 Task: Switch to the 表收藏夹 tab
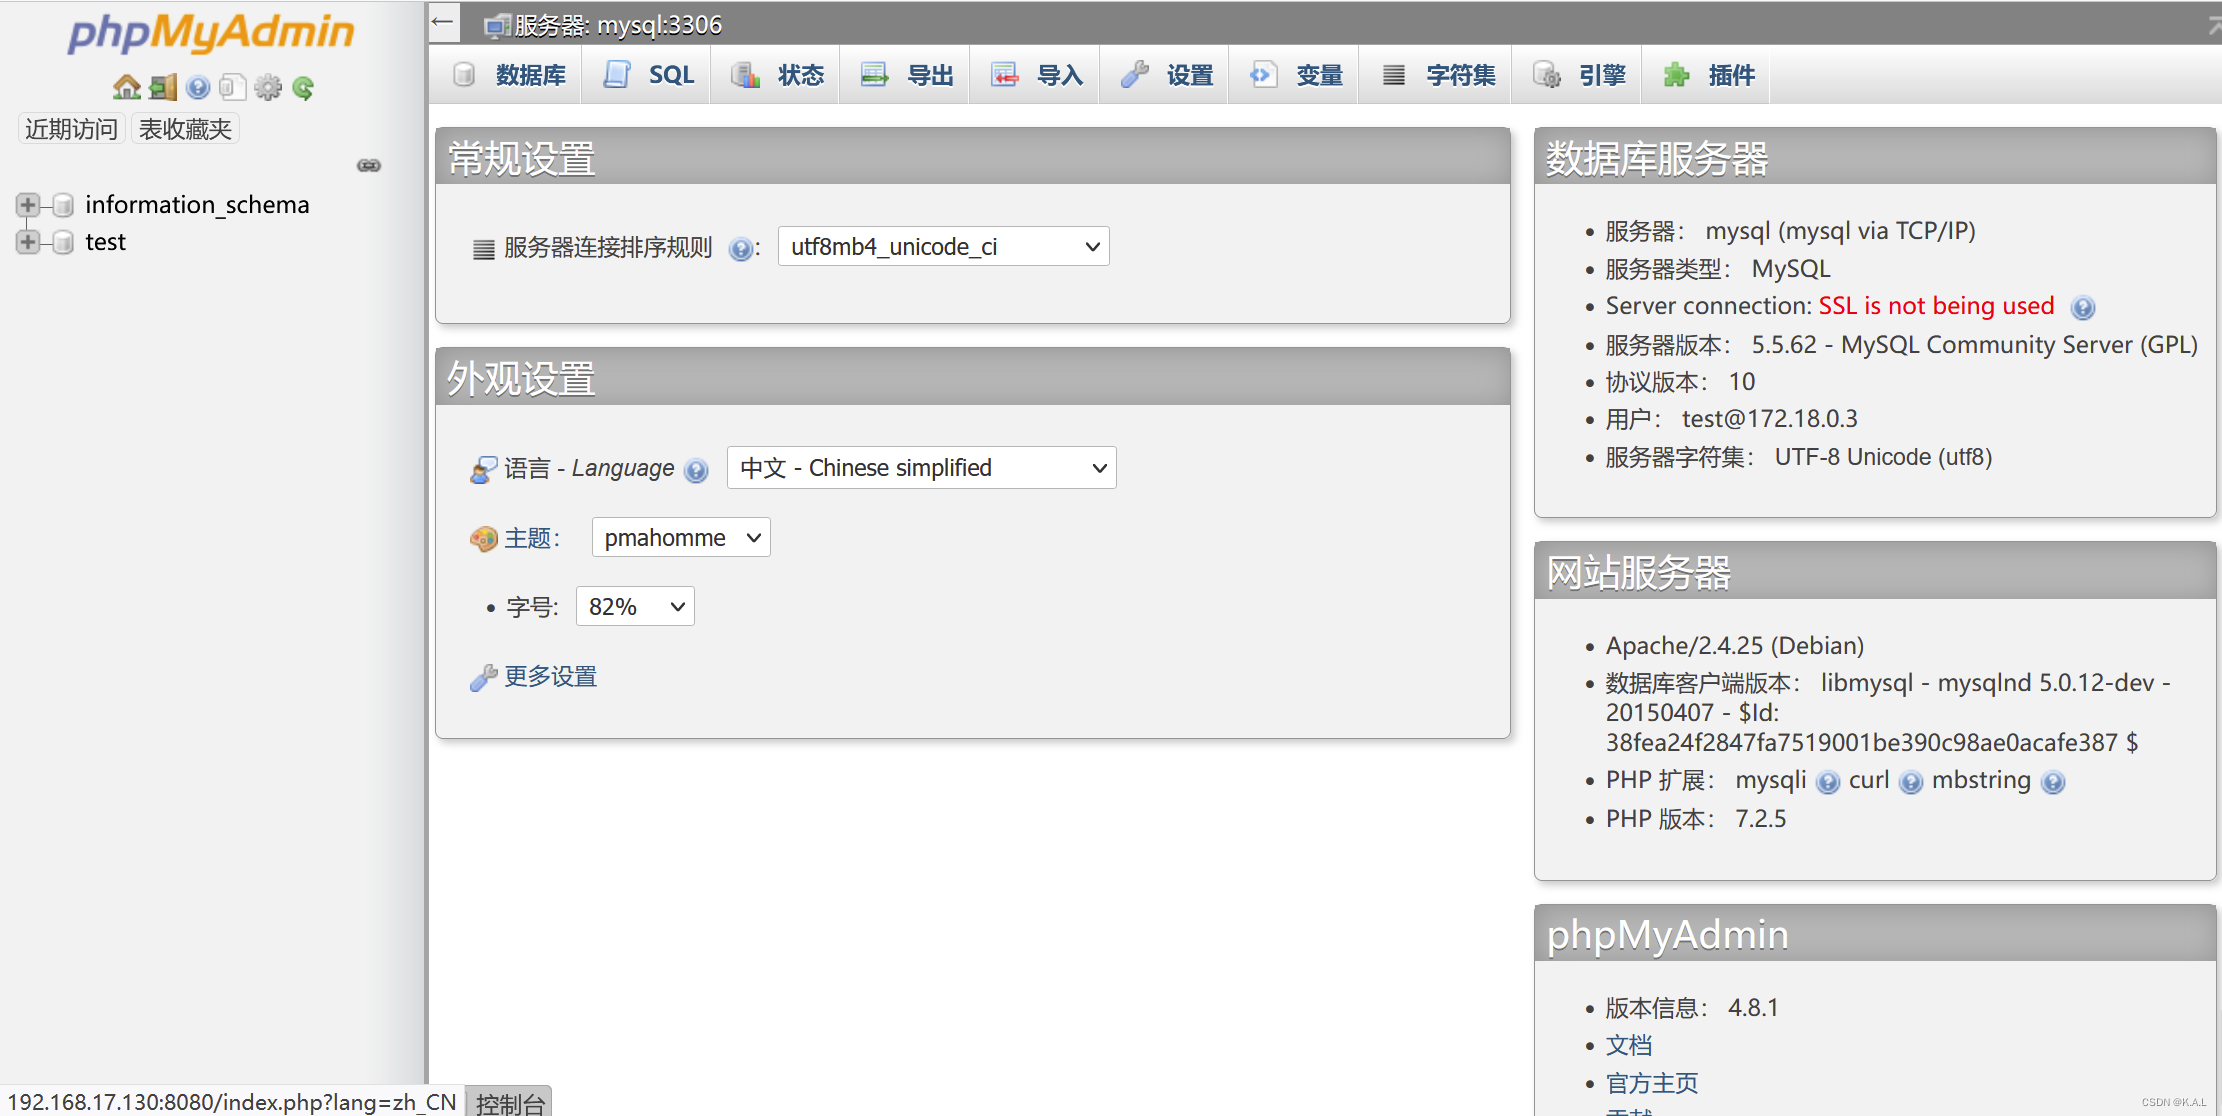pyautogui.click(x=184, y=128)
